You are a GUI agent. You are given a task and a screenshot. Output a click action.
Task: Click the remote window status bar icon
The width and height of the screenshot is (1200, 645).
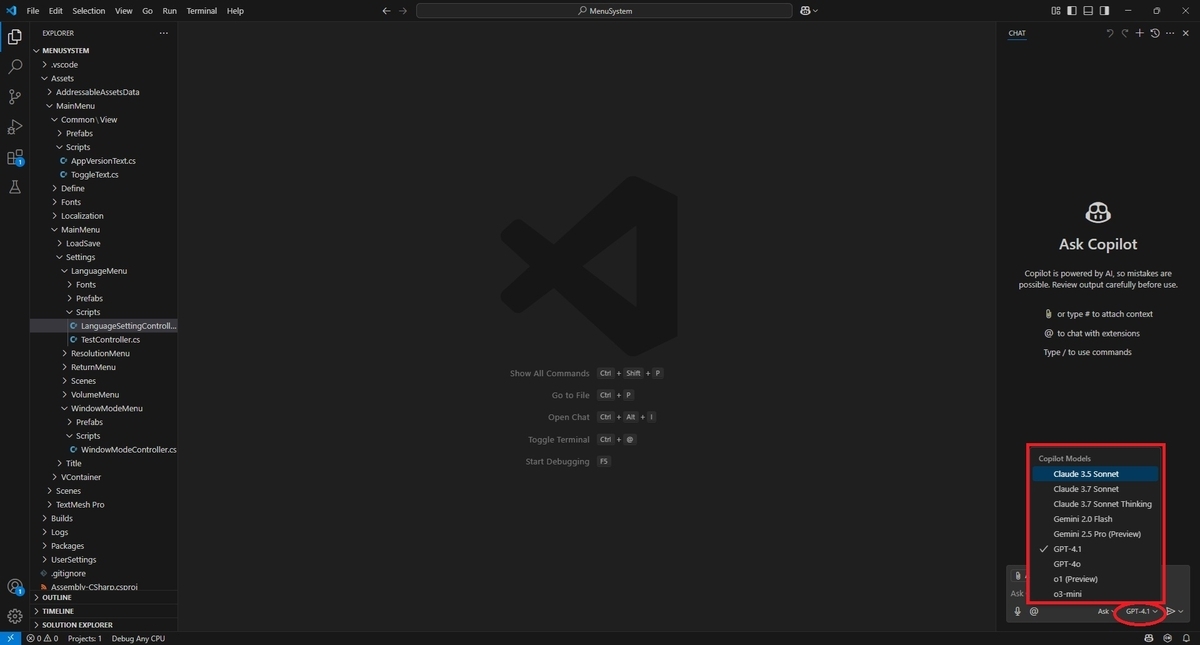(x=10, y=638)
